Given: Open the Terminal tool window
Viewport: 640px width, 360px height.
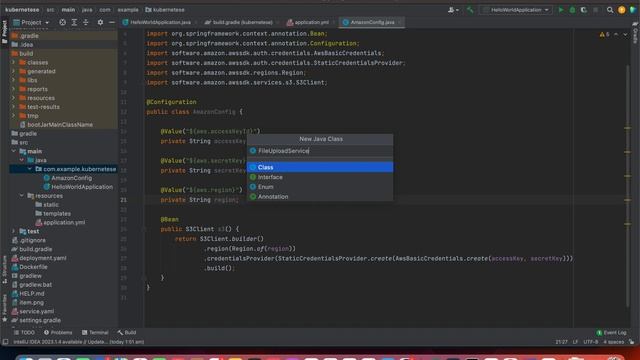Looking at the screenshot, I should click(95, 333).
